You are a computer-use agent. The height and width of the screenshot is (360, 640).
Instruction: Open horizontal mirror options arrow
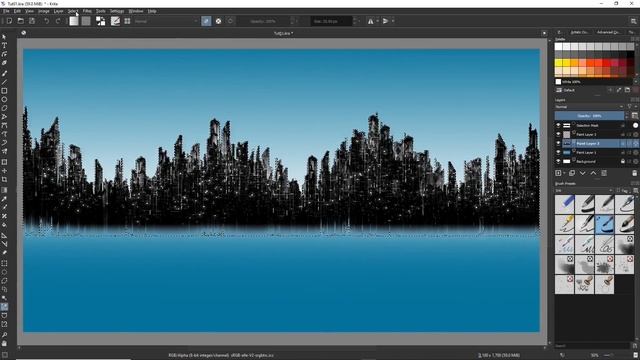378,21
